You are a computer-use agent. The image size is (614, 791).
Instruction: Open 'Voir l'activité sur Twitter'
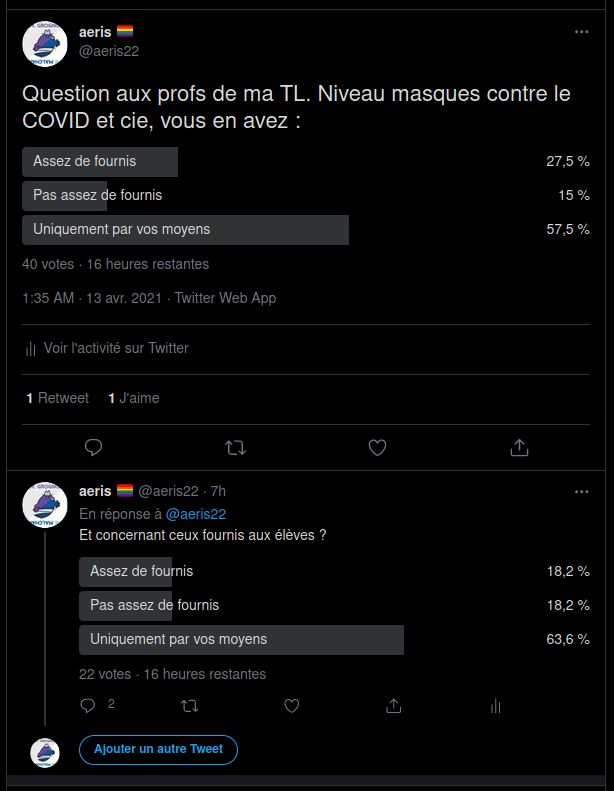(115, 348)
